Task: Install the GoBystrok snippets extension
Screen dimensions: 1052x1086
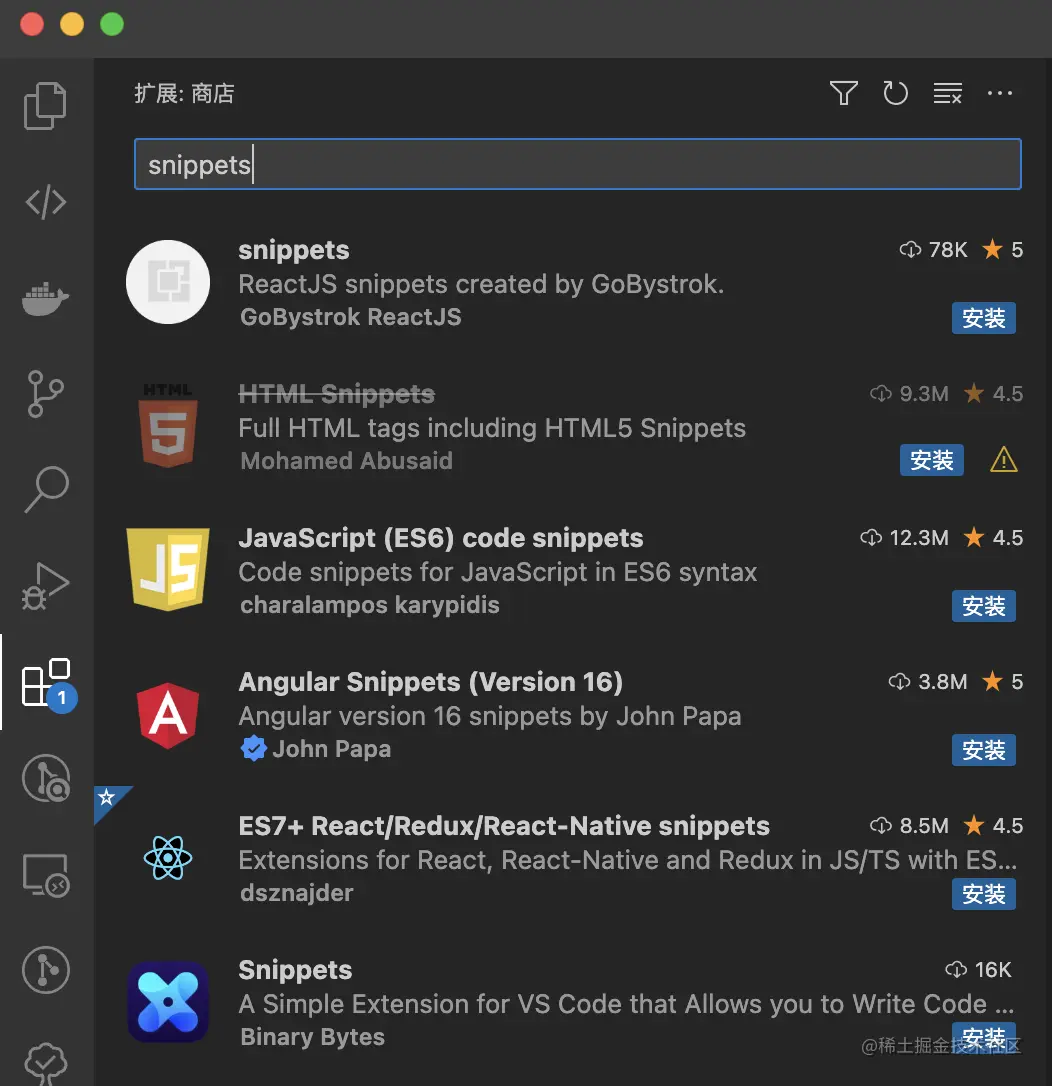Action: (x=983, y=318)
